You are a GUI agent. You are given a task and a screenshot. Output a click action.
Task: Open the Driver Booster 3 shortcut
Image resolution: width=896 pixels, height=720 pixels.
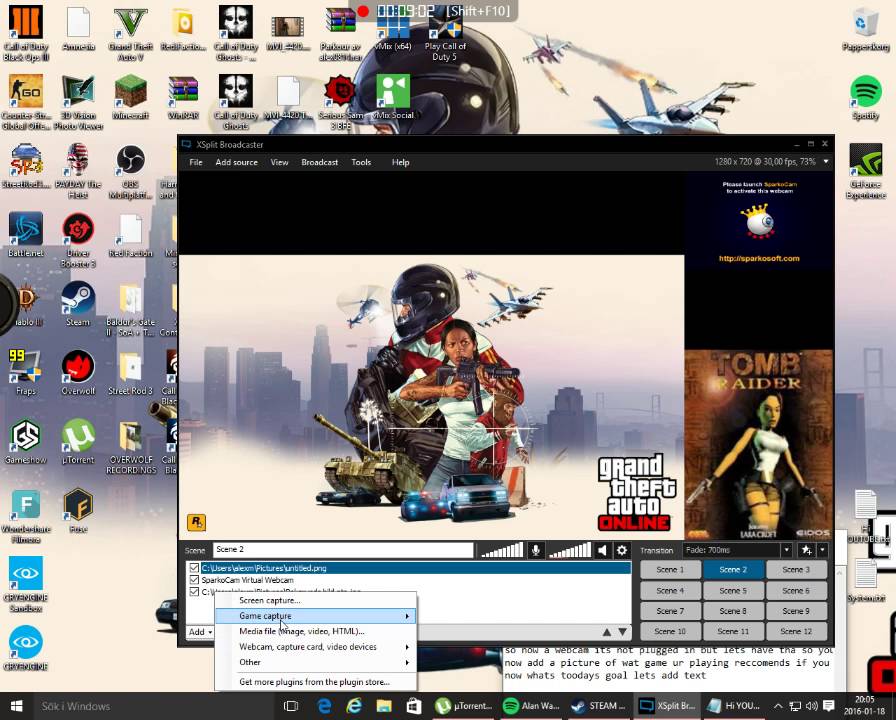pyautogui.click(x=78, y=241)
